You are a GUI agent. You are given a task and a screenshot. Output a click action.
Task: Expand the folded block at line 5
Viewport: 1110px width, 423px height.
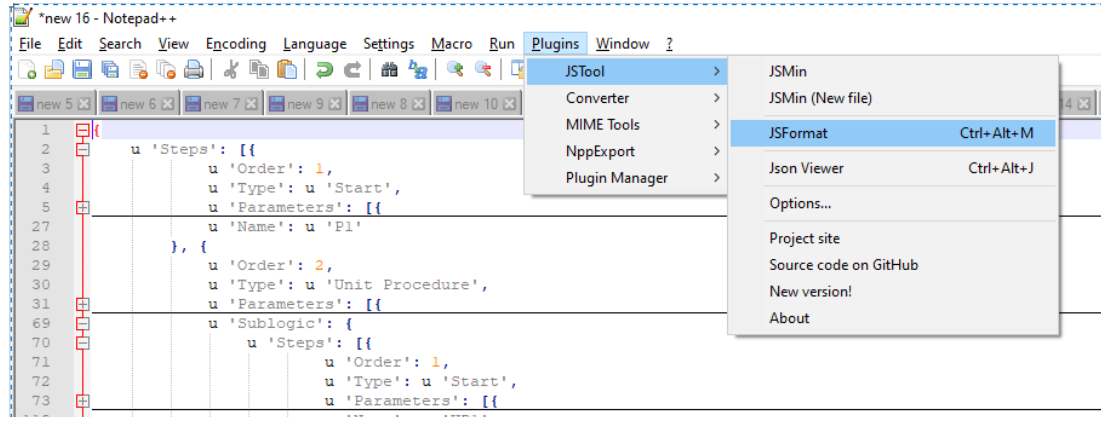point(82,208)
